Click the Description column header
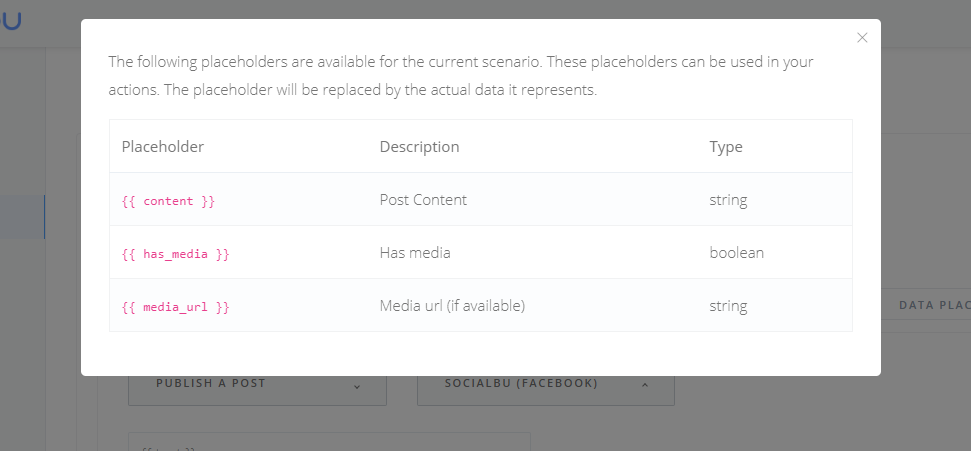The width and height of the screenshot is (971, 451). tap(419, 147)
